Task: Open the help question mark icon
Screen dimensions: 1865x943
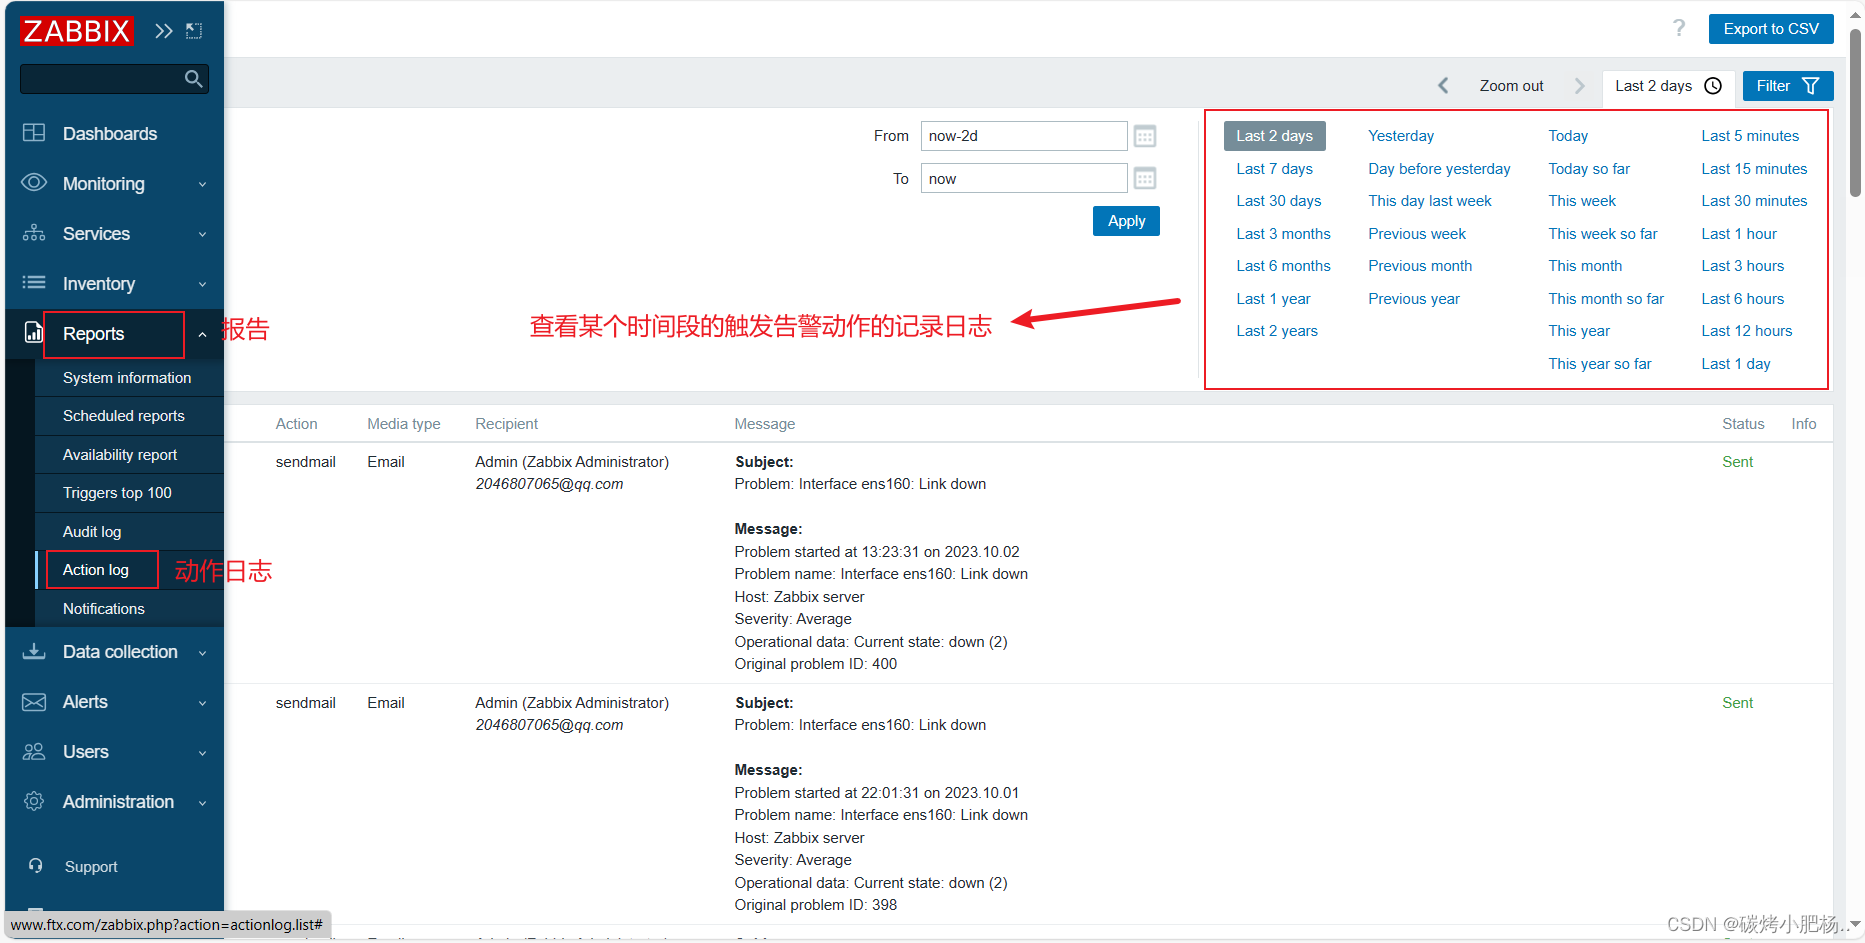Action: click(1679, 28)
